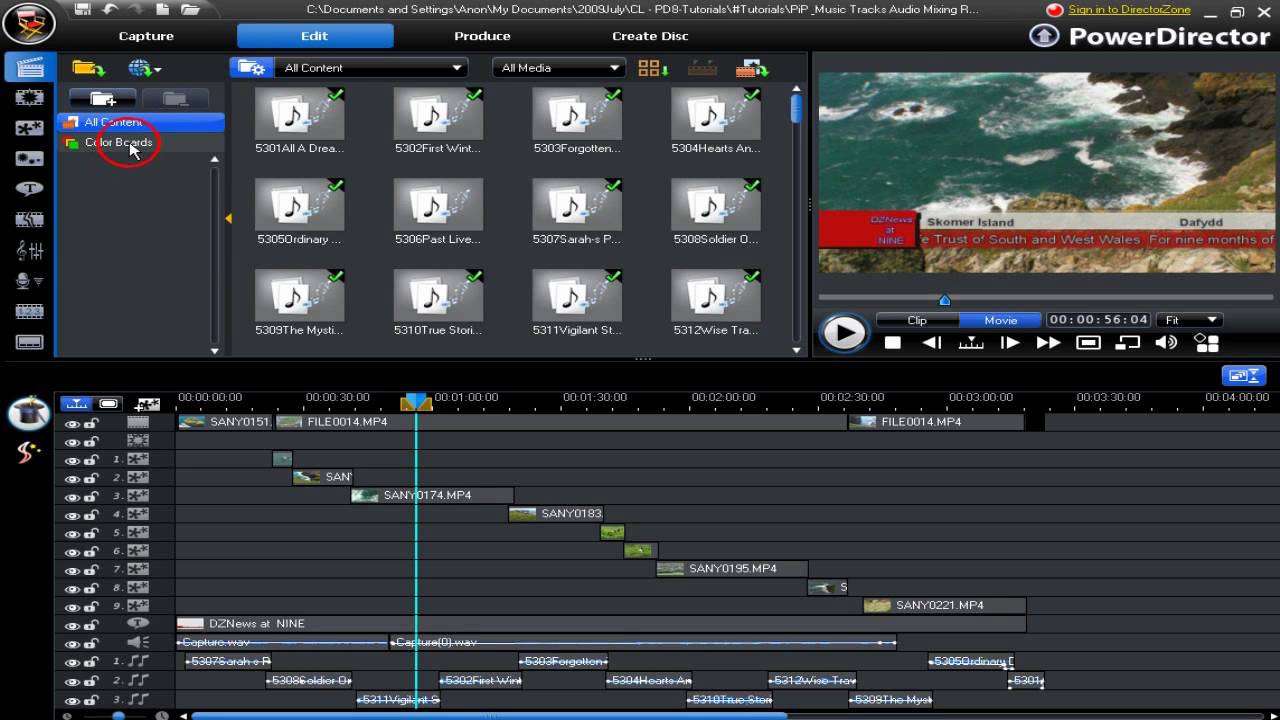Select Clip preview mode
The image size is (1280, 720).
[917, 320]
